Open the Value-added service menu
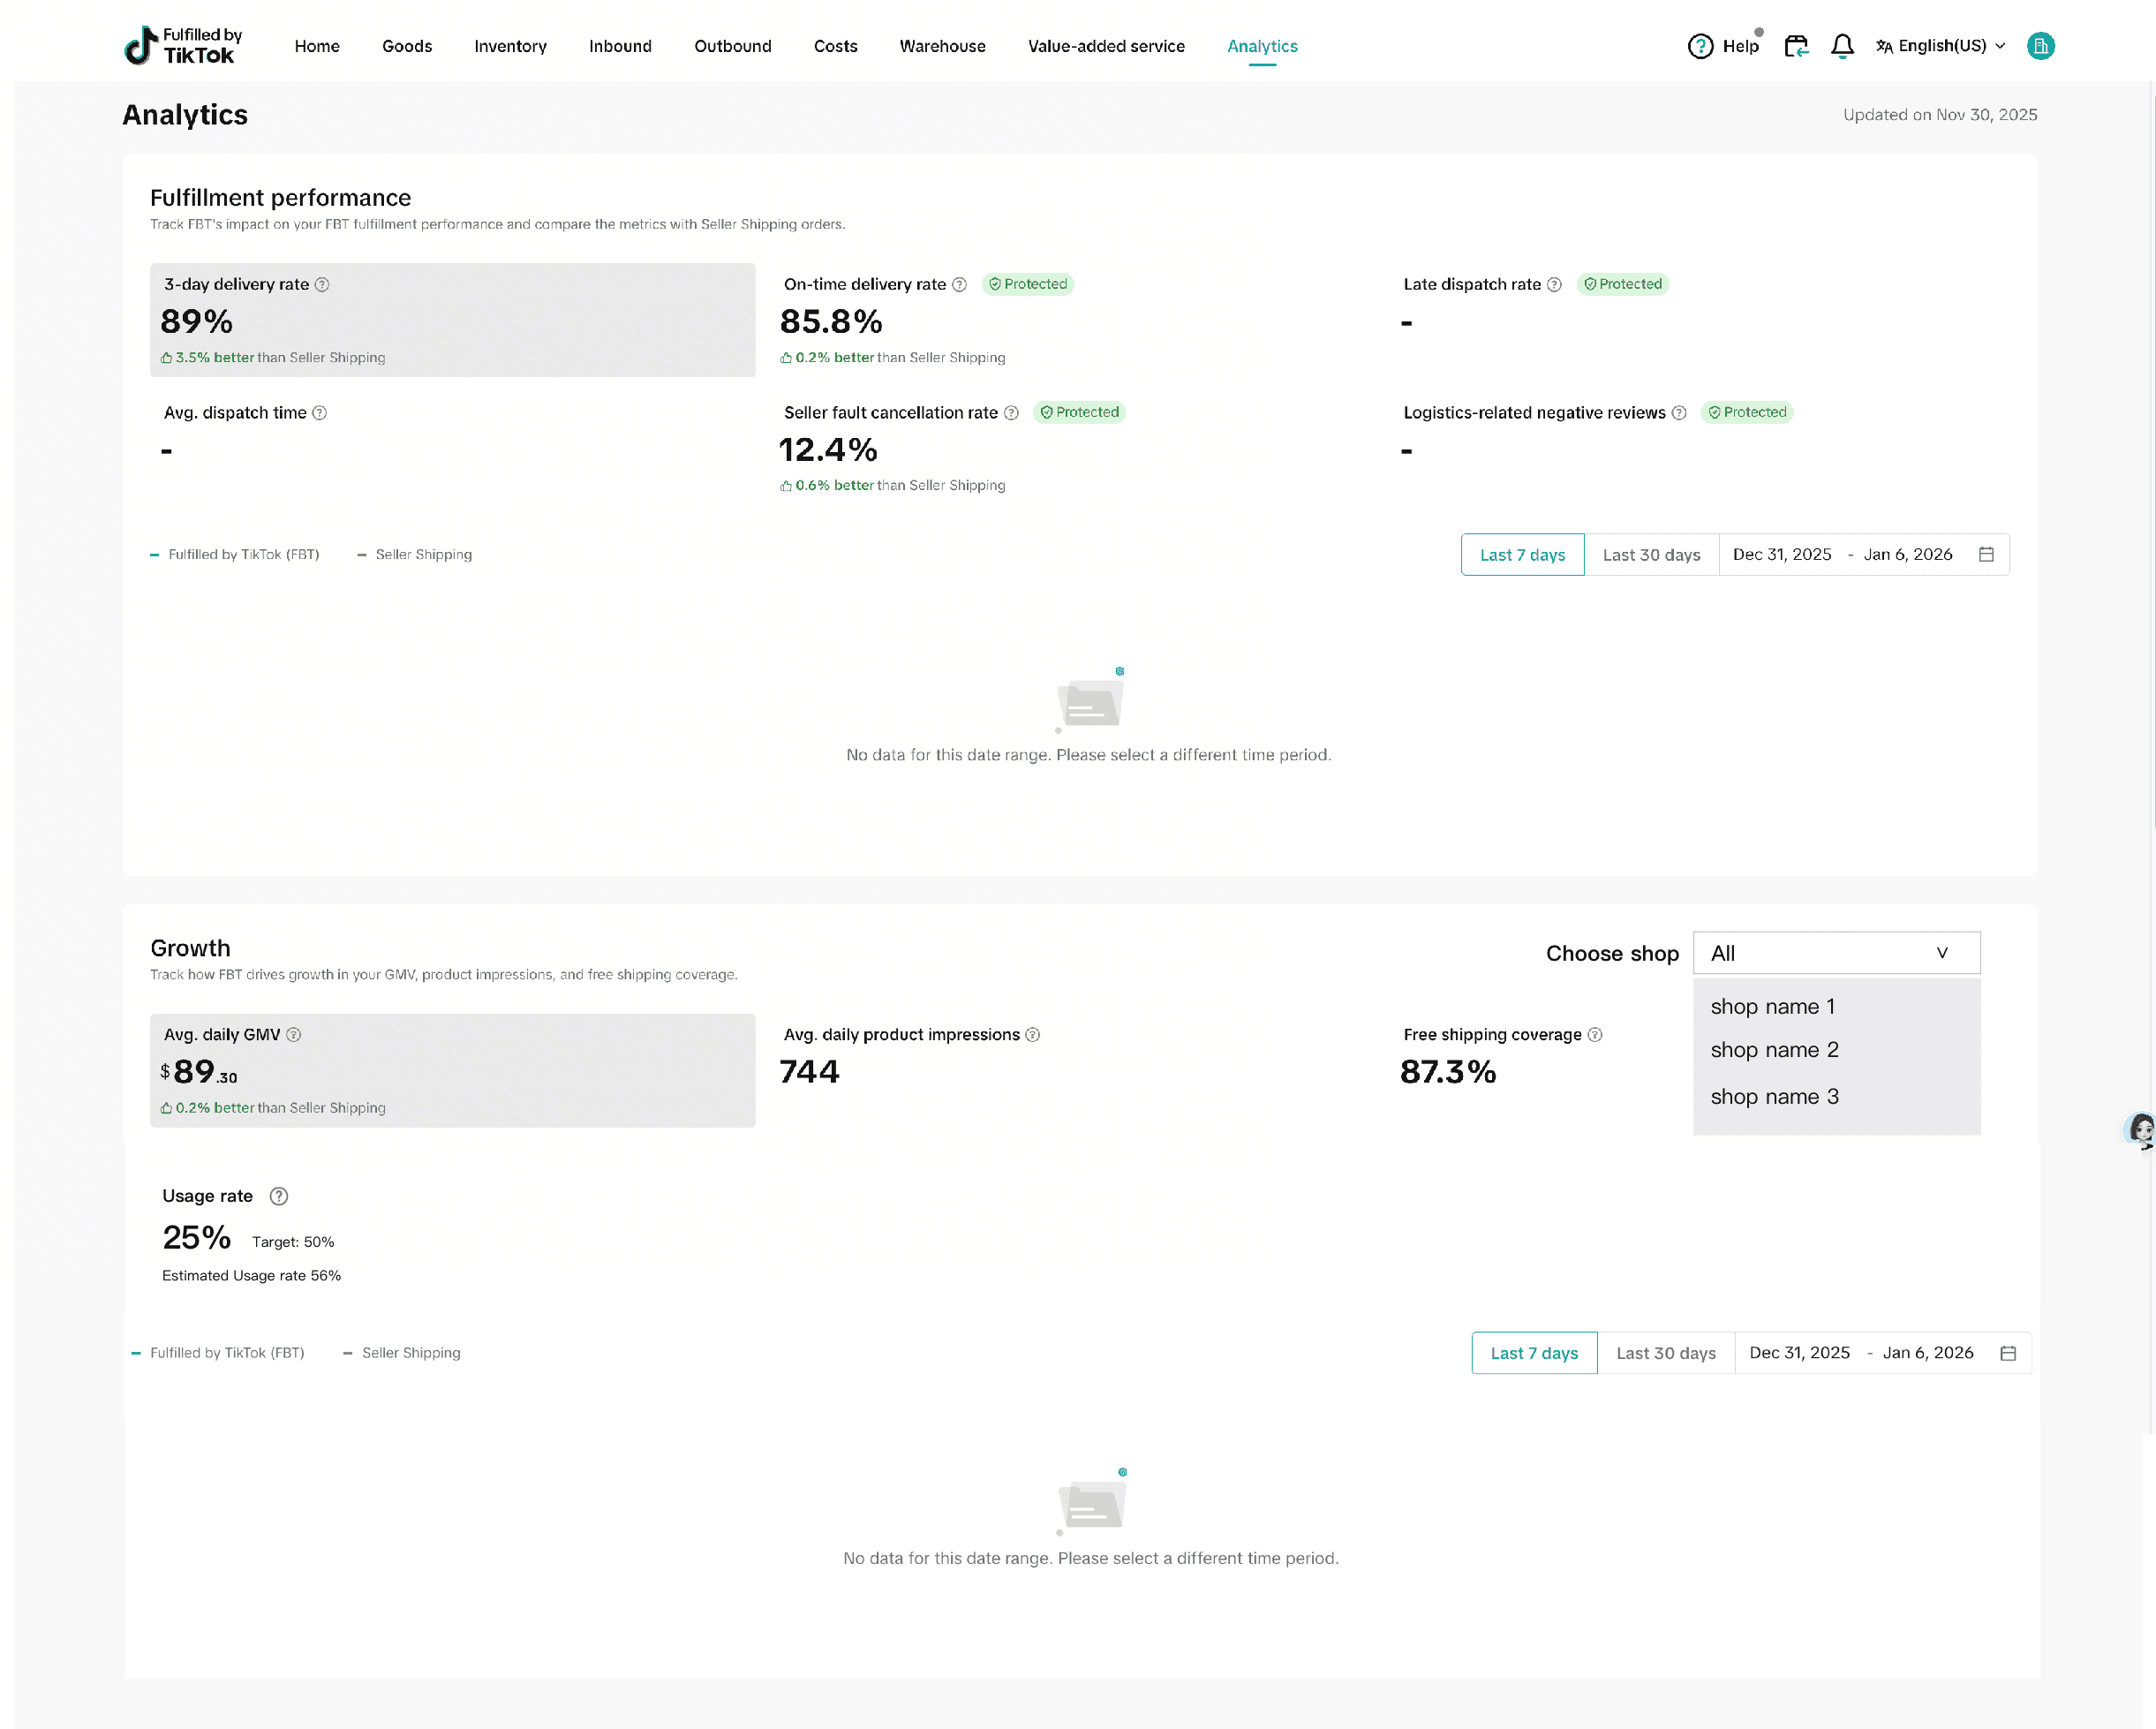 click(x=1106, y=46)
